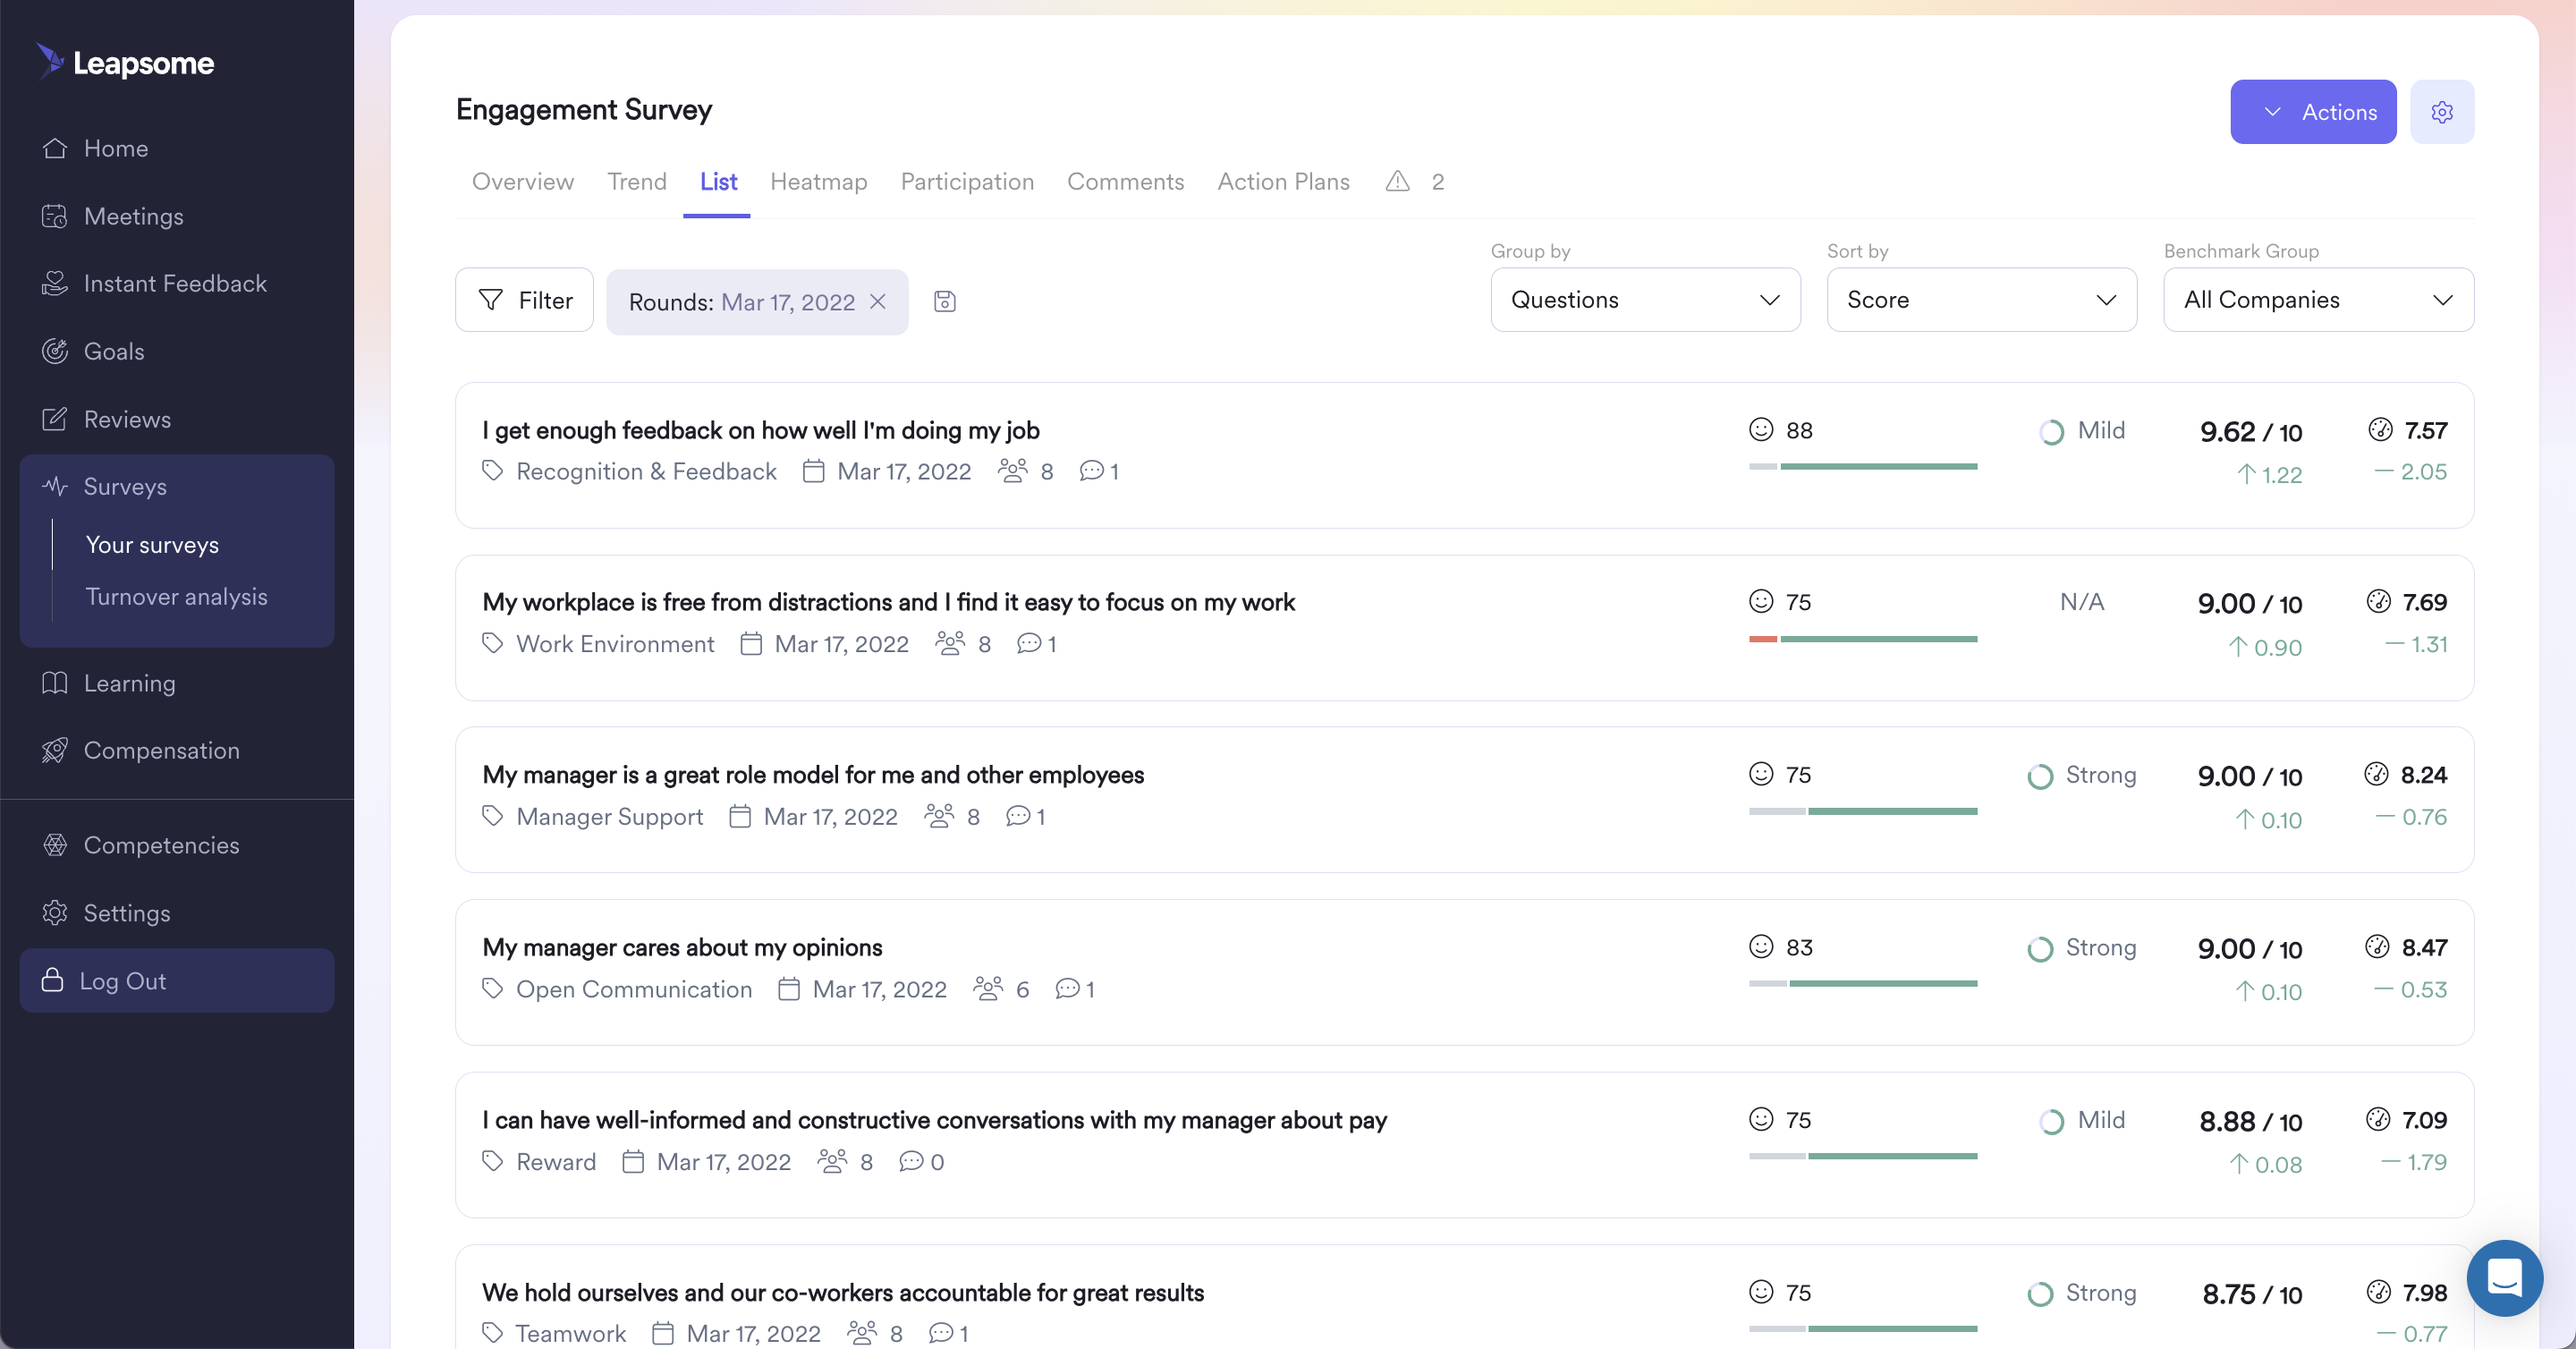Click the Recognition & Feedback category label

(x=646, y=471)
